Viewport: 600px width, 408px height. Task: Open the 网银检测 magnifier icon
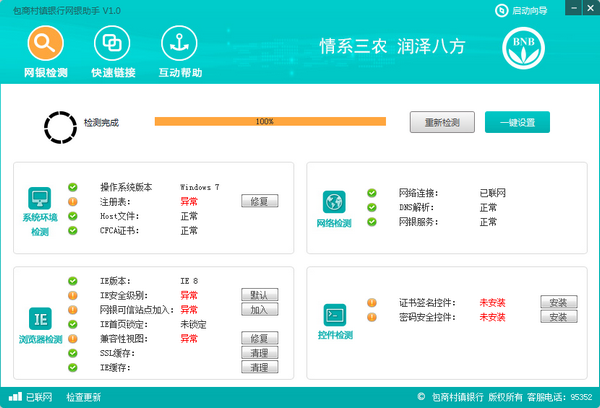46,43
